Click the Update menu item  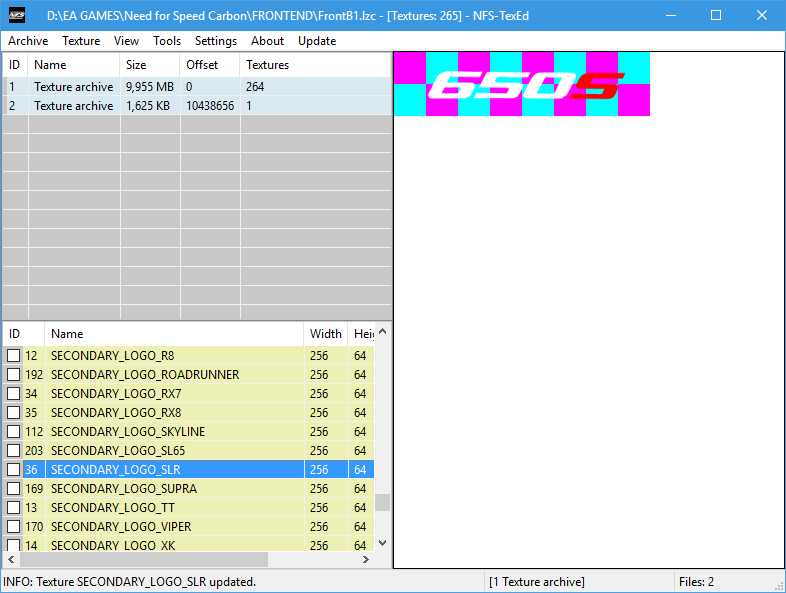[317, 41]
